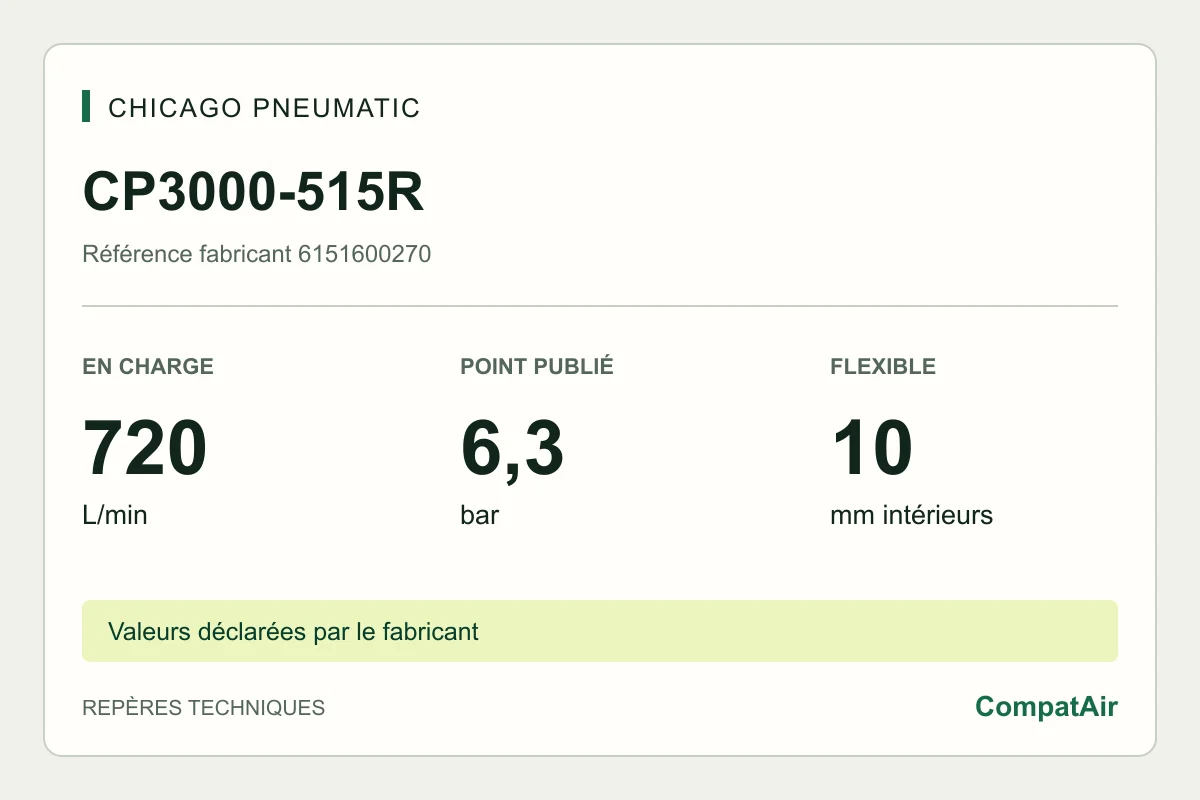Click the REPÈRES TECHNIQUES footer label

tap(203, 708)
